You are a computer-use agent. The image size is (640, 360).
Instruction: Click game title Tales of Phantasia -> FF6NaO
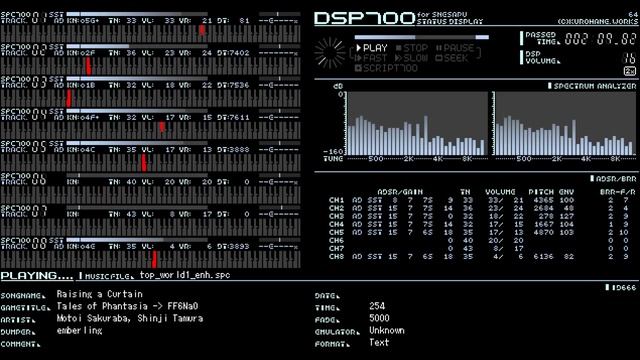(x=127, y=306)
